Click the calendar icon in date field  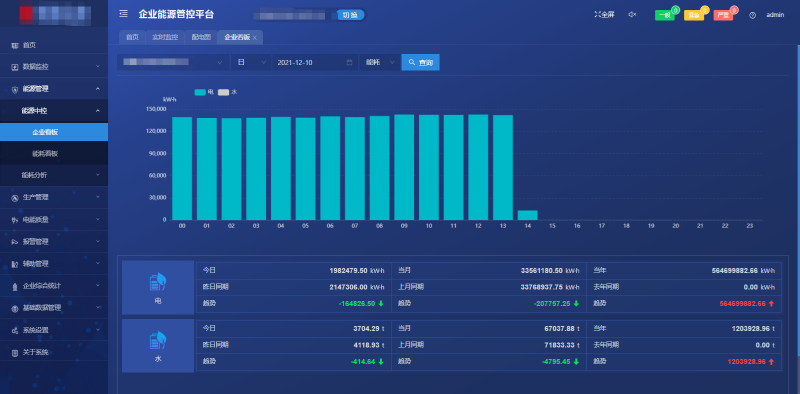349,62
